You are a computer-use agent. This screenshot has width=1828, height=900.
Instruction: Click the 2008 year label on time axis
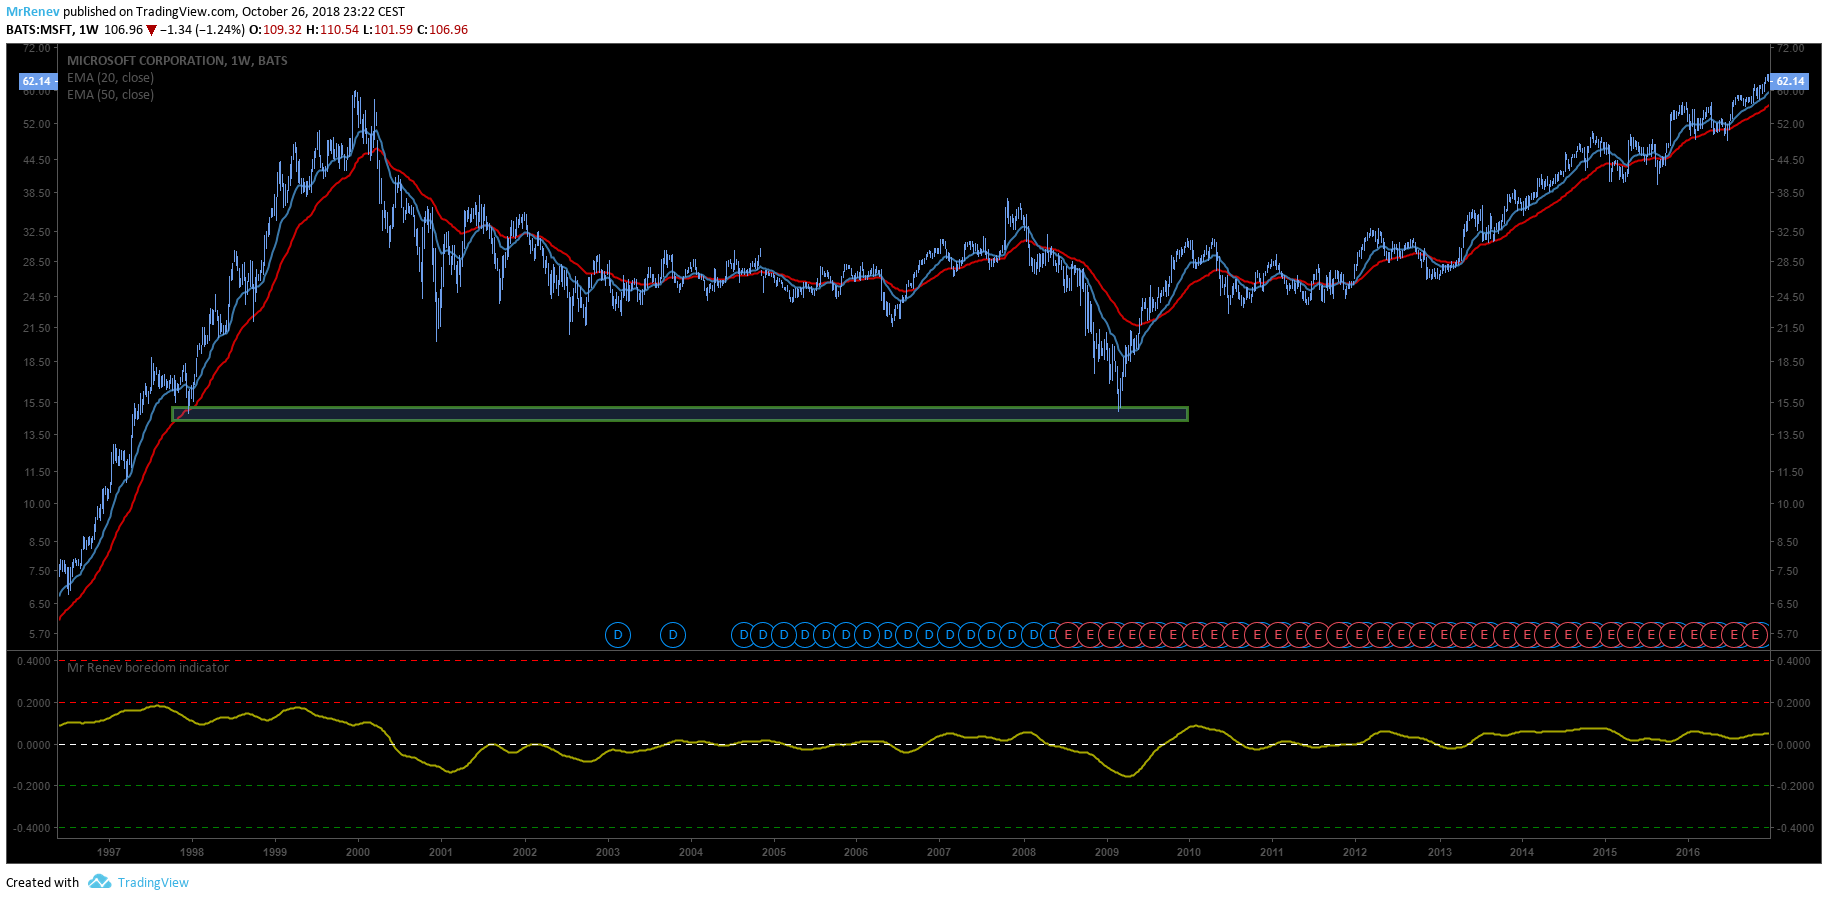[1024, 852]
